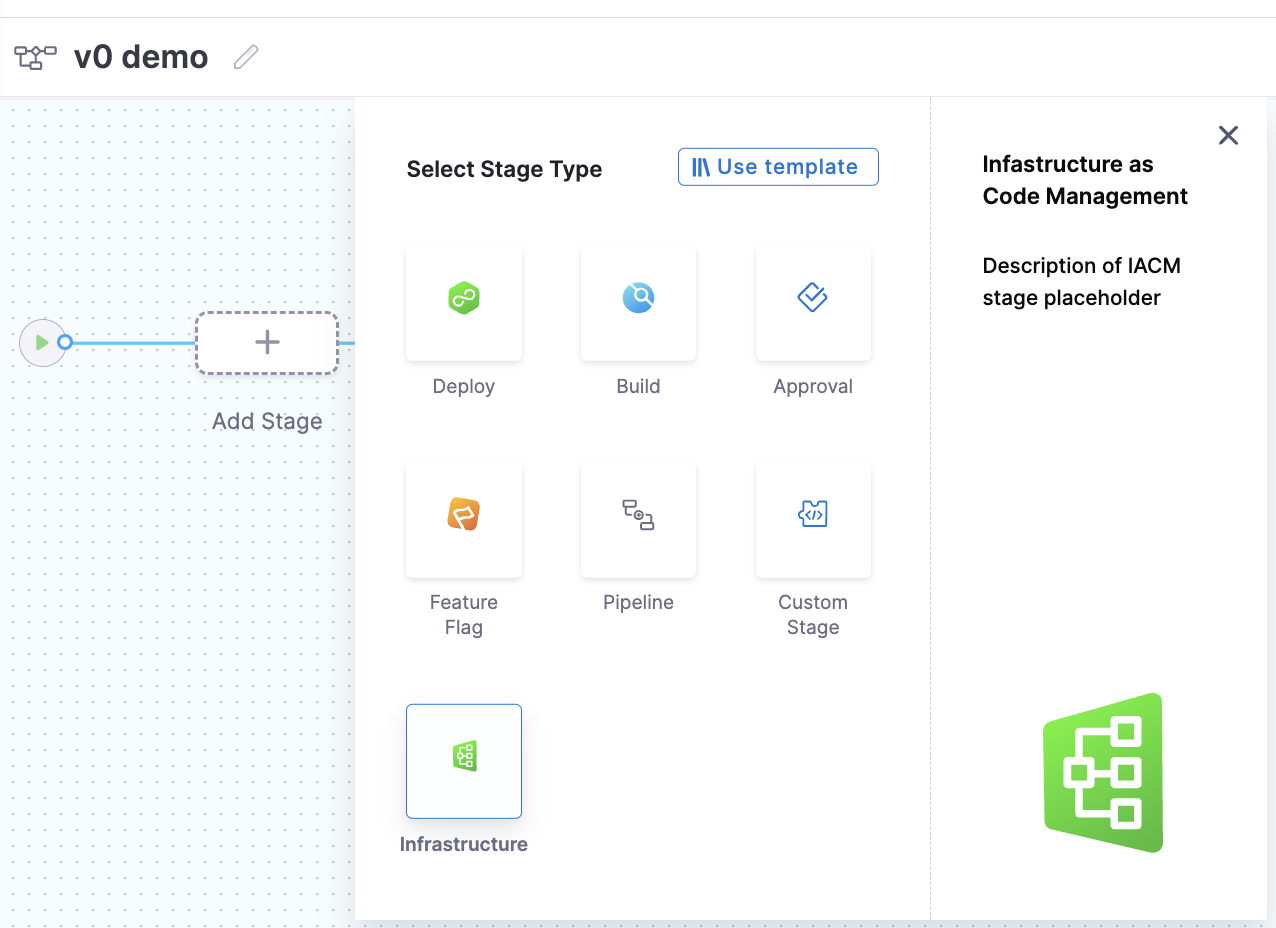
Task: Close the stage selection panel
Action: point(1228,134)
